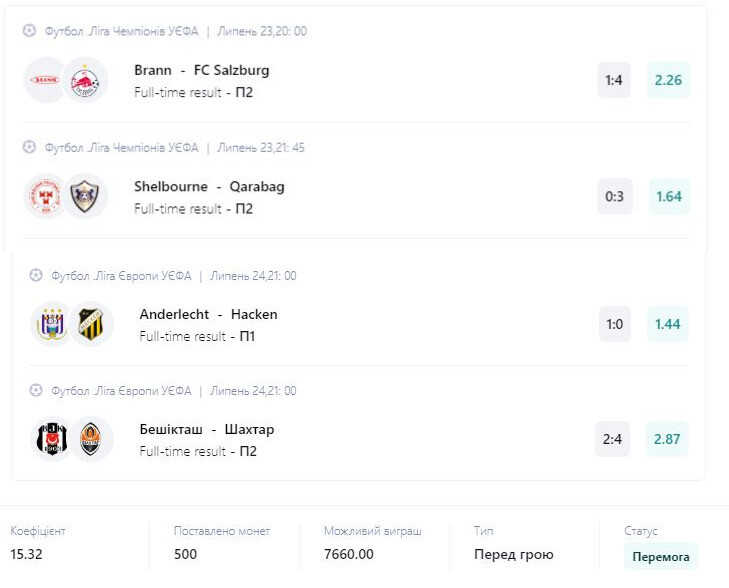729x588 pixels.
Task: Click the 1:4 score badge
Action: (614, 80)
